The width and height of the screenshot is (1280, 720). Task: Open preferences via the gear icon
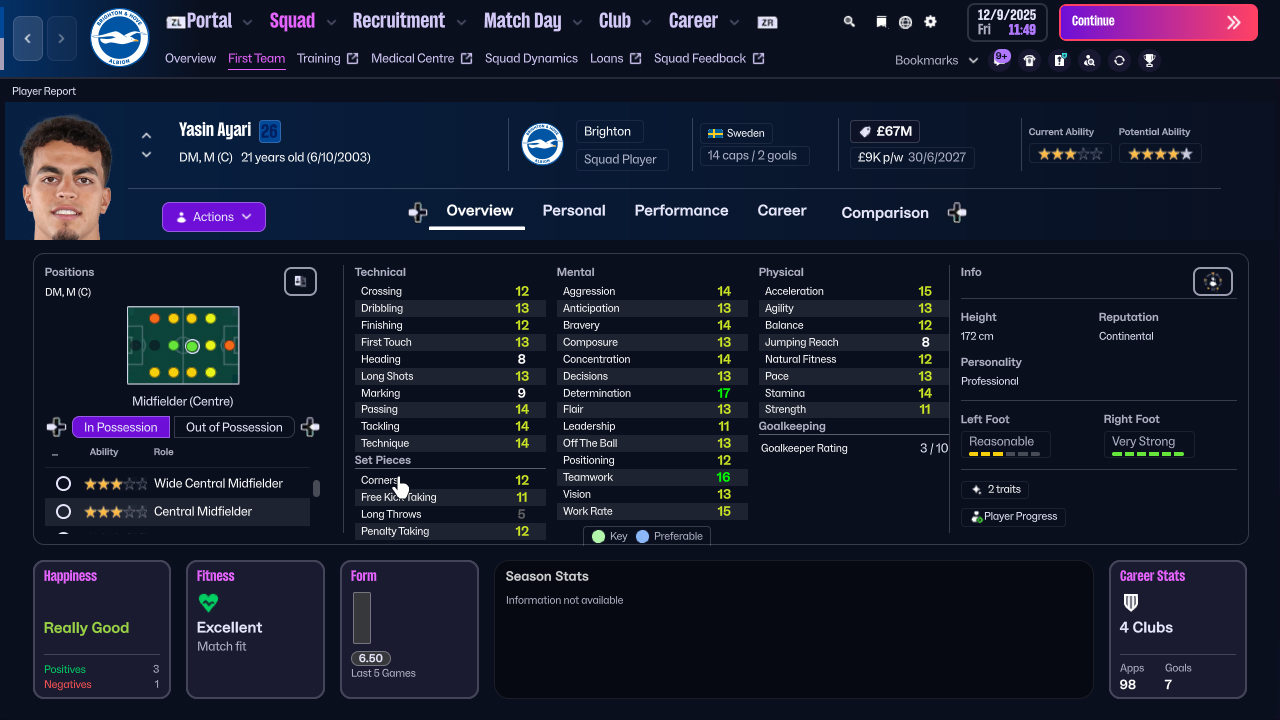coord(930,20)
